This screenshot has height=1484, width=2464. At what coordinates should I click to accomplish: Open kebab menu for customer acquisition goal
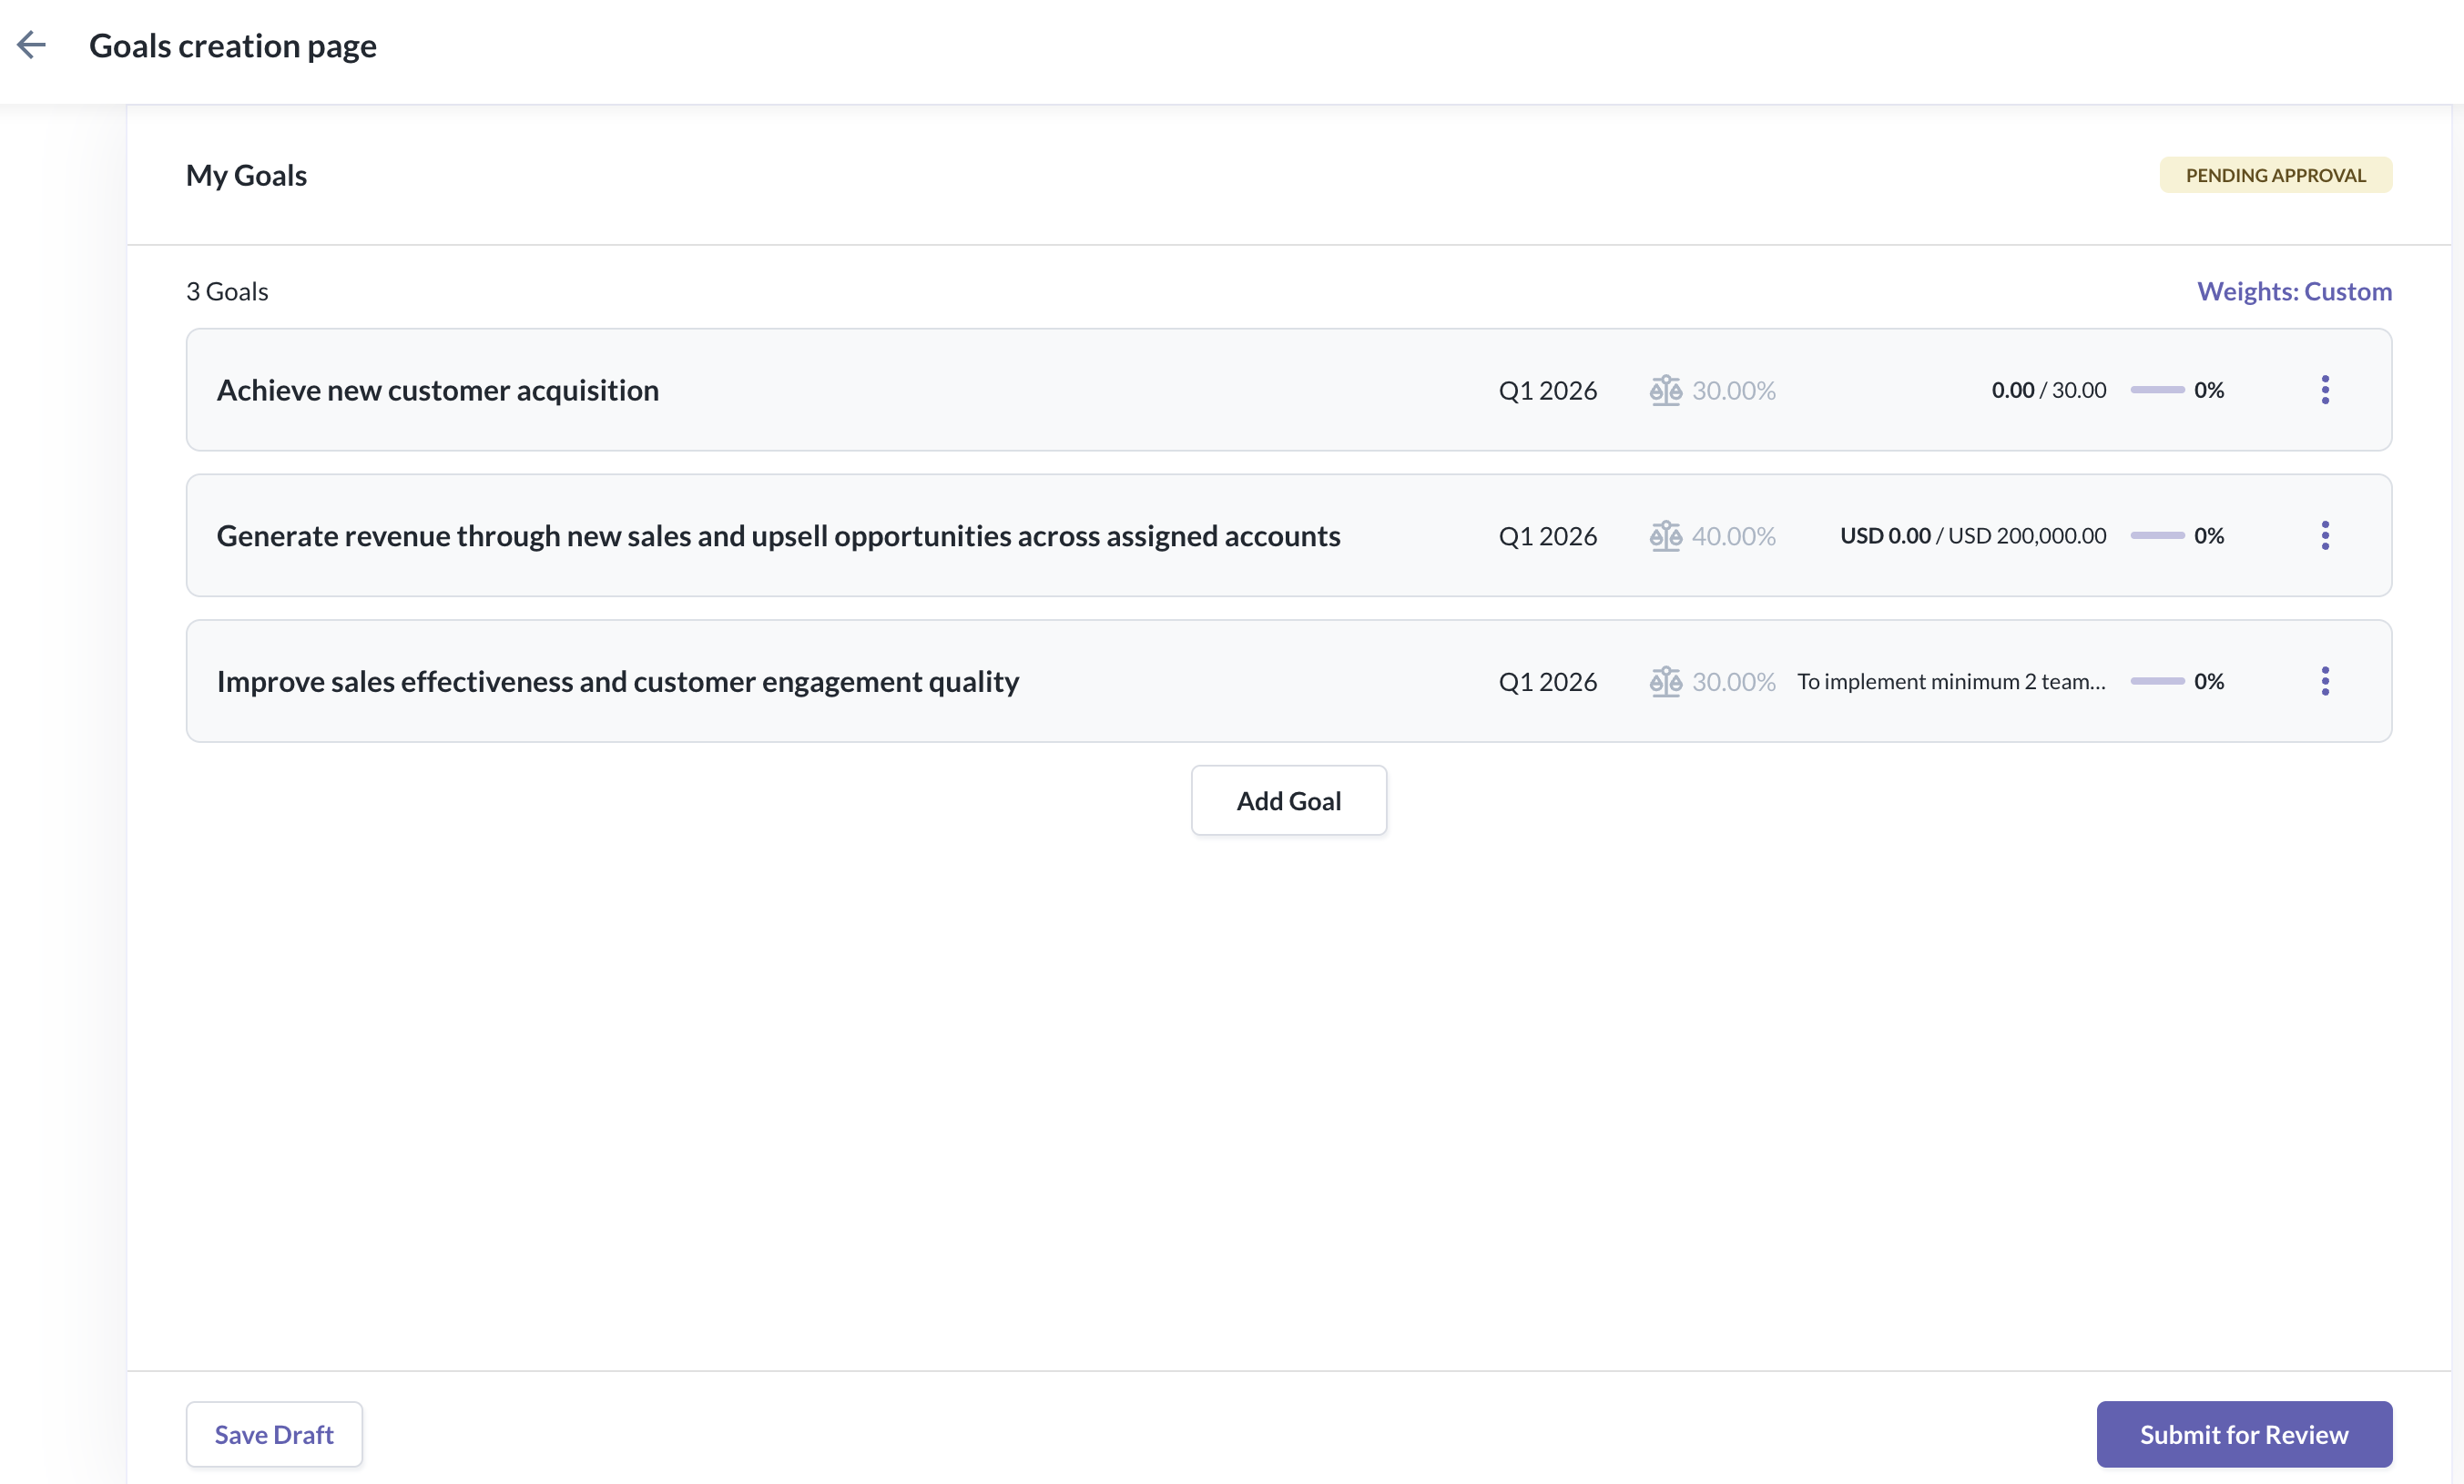(2324, 390)
